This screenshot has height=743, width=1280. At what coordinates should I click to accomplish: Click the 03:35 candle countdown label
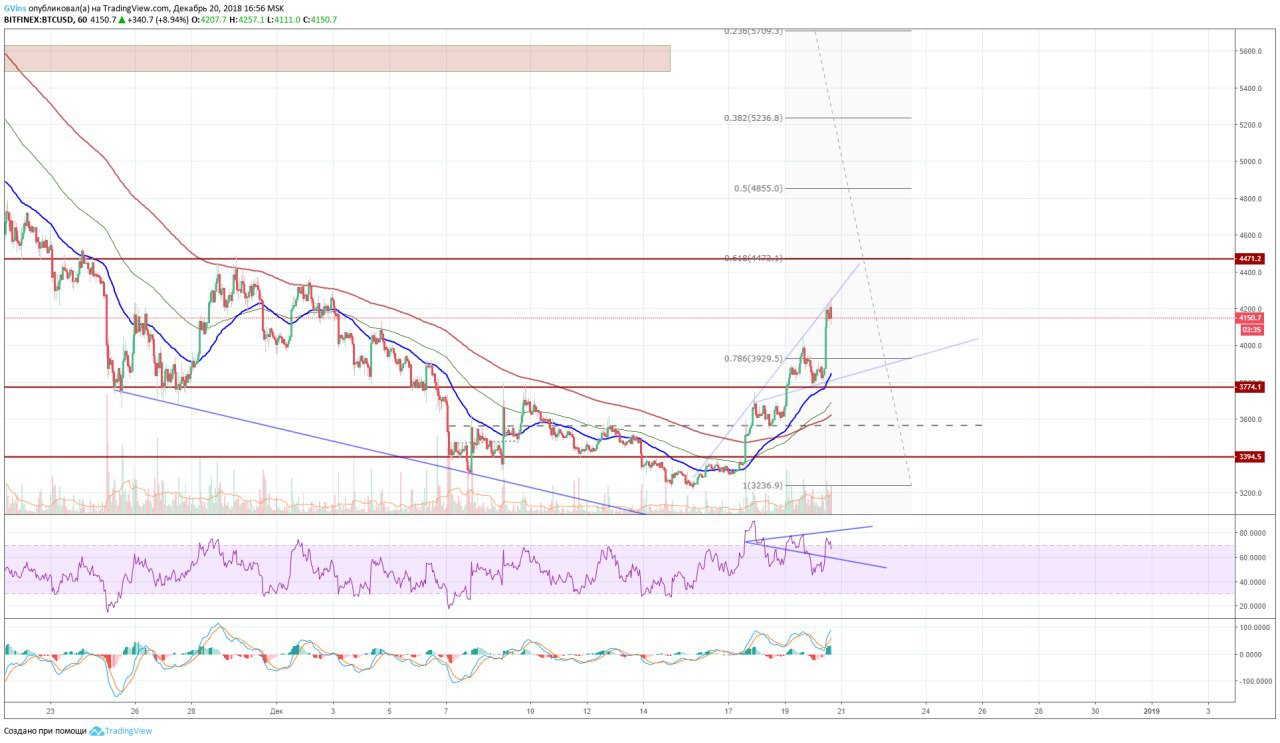point(1250,329)
